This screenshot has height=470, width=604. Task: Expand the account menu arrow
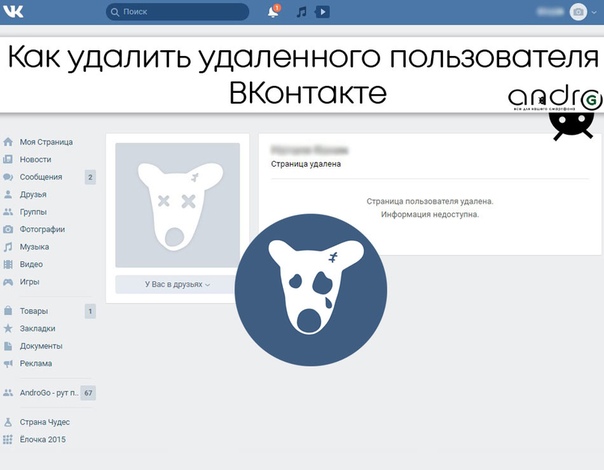click(595, 12)
